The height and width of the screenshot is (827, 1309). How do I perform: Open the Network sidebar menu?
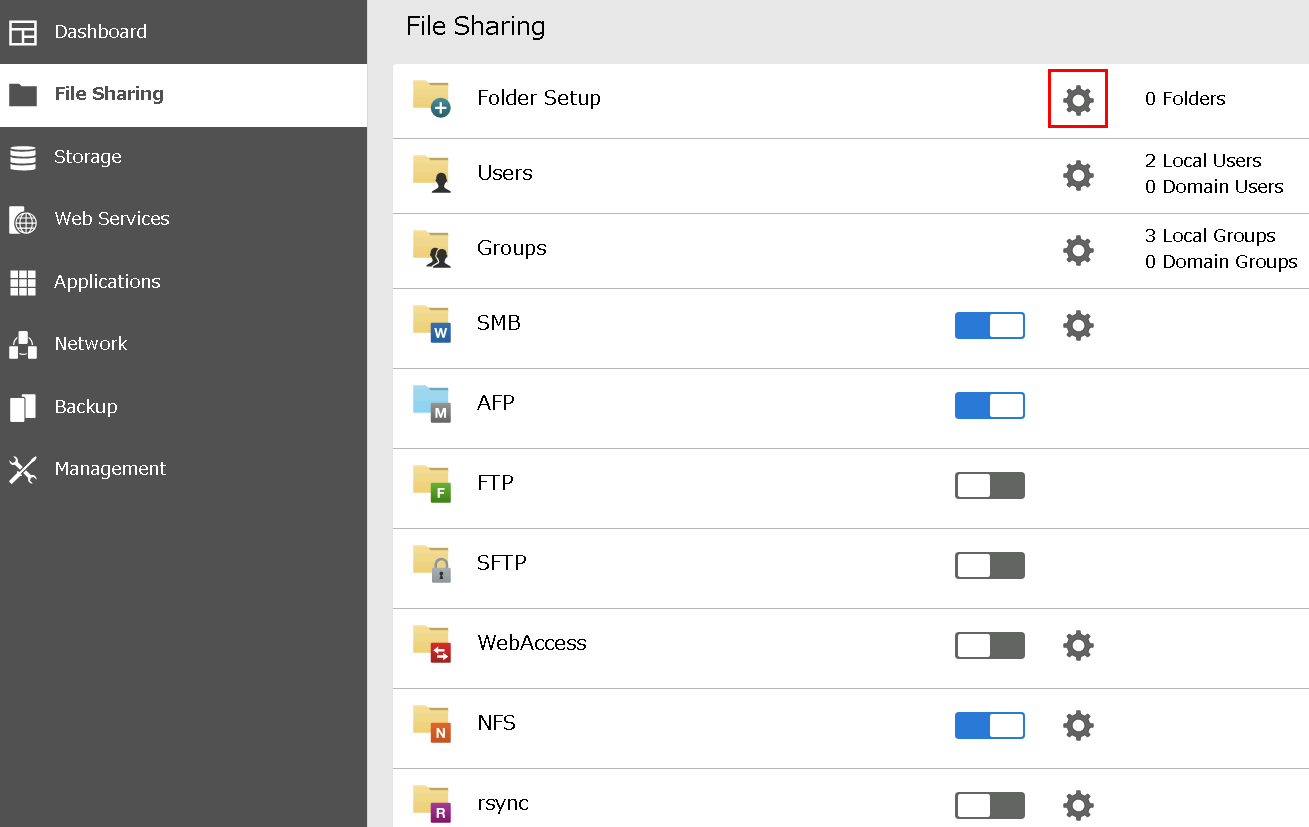click(x=90, y=344)
